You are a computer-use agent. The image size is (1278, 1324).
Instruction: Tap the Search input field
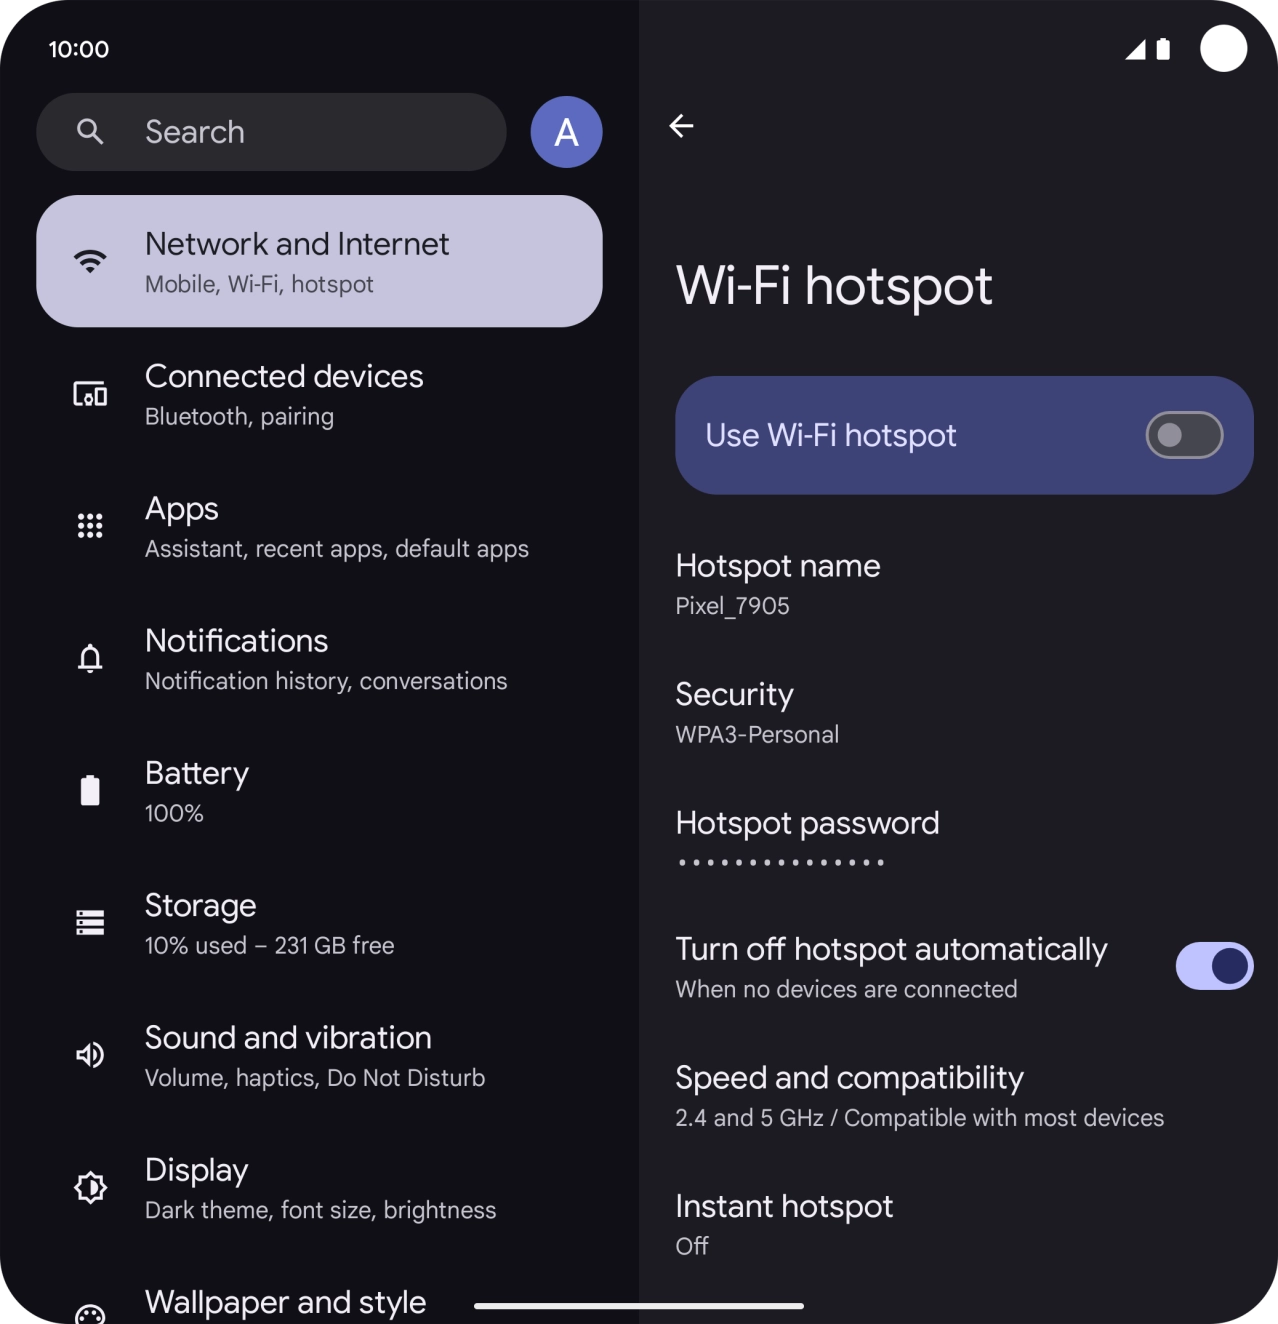click(280, 131)
